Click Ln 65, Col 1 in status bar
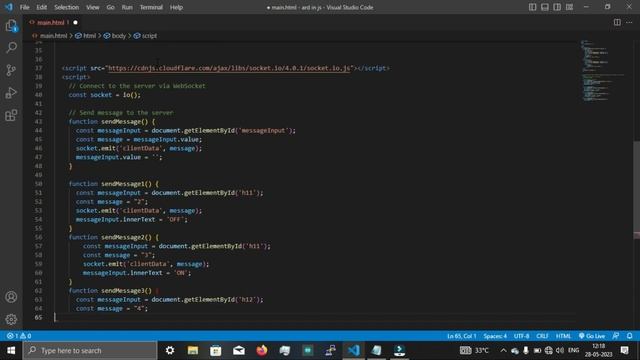The width and height of the screenshot is (640, 360). 462,336
